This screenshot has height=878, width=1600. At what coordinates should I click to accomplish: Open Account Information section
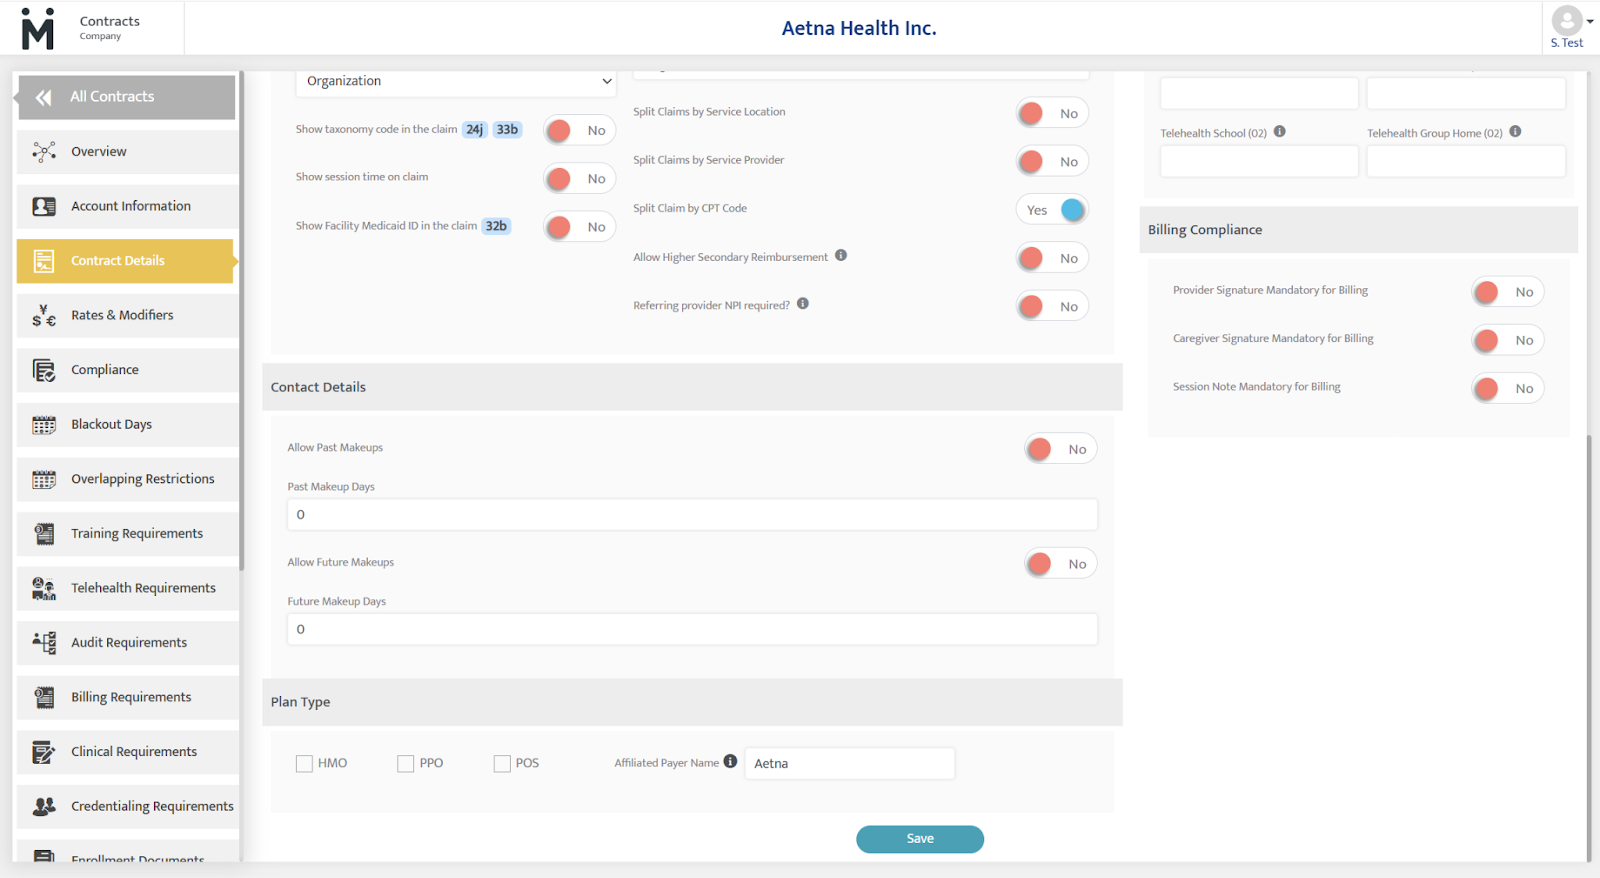pos(130,206)
